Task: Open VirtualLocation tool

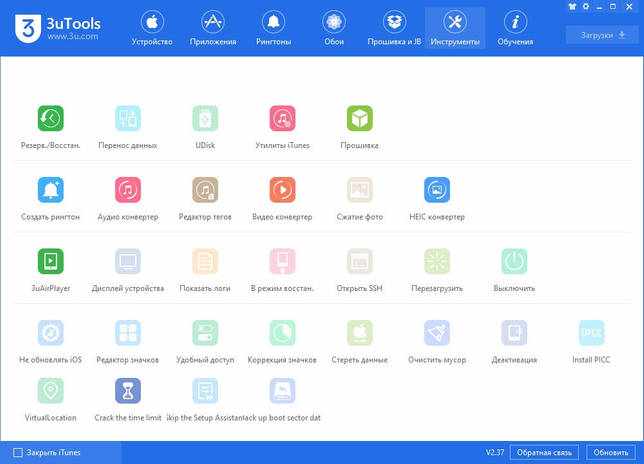Action: (x=51, y=391)
